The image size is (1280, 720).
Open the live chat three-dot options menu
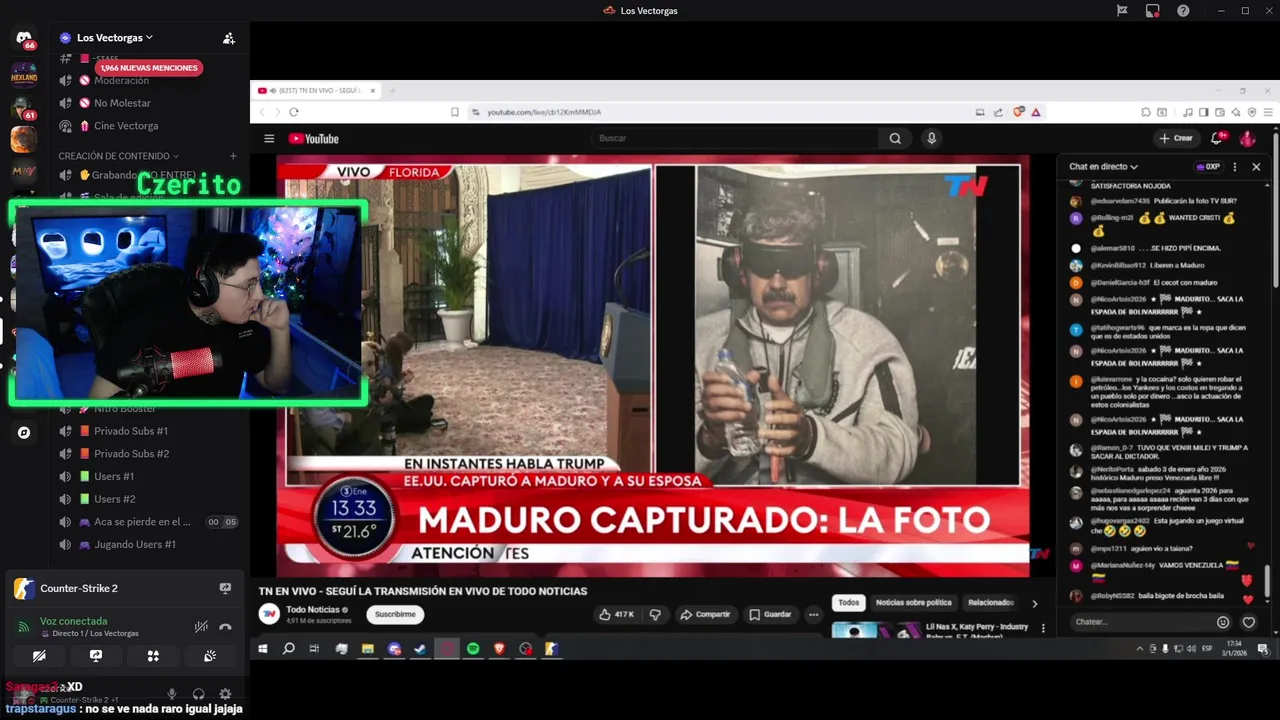click(1235, 167)
